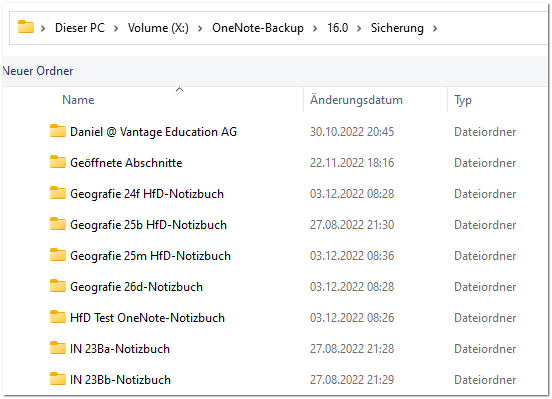Sort by the Typ column header
552x399 pixels.
[x=463, y=101]
